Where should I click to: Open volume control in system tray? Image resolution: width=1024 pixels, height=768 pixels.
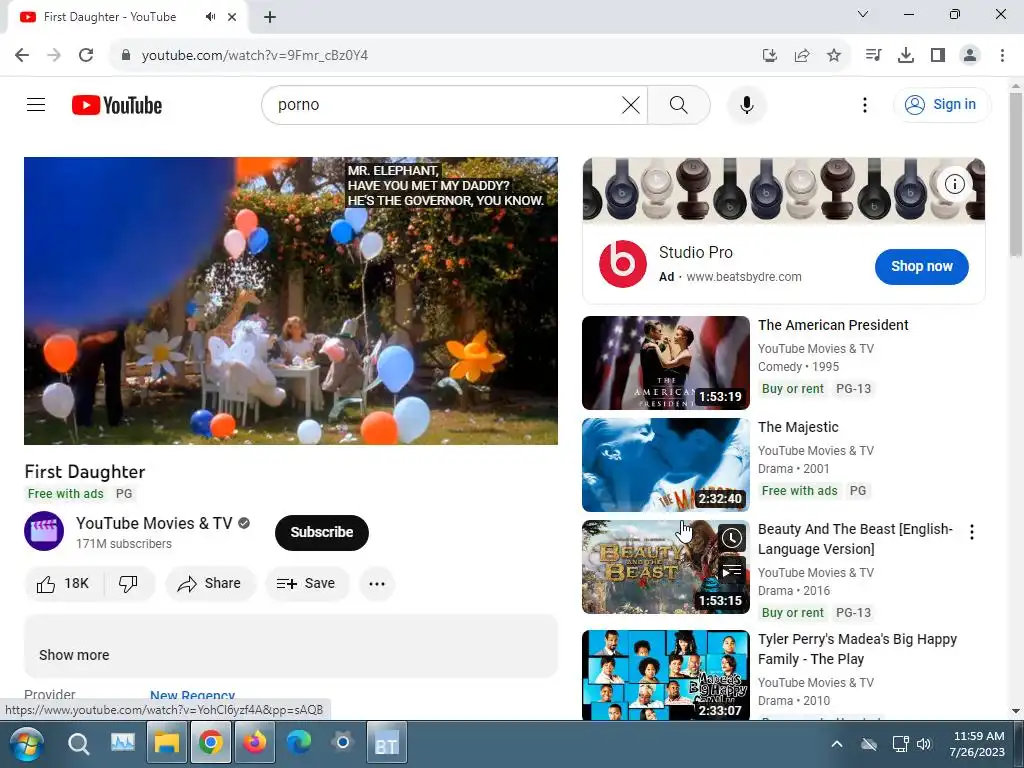coord(924,744)
